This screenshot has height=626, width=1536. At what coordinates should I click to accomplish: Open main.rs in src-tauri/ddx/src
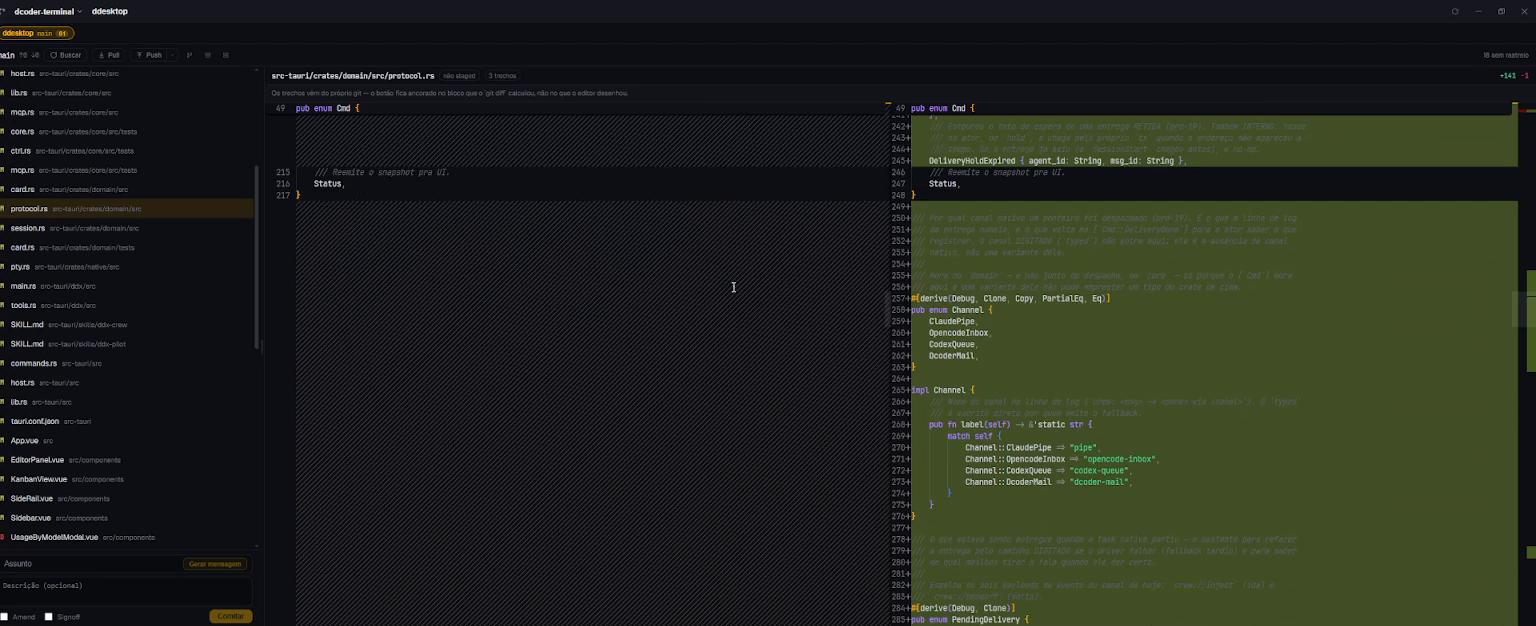128,286
